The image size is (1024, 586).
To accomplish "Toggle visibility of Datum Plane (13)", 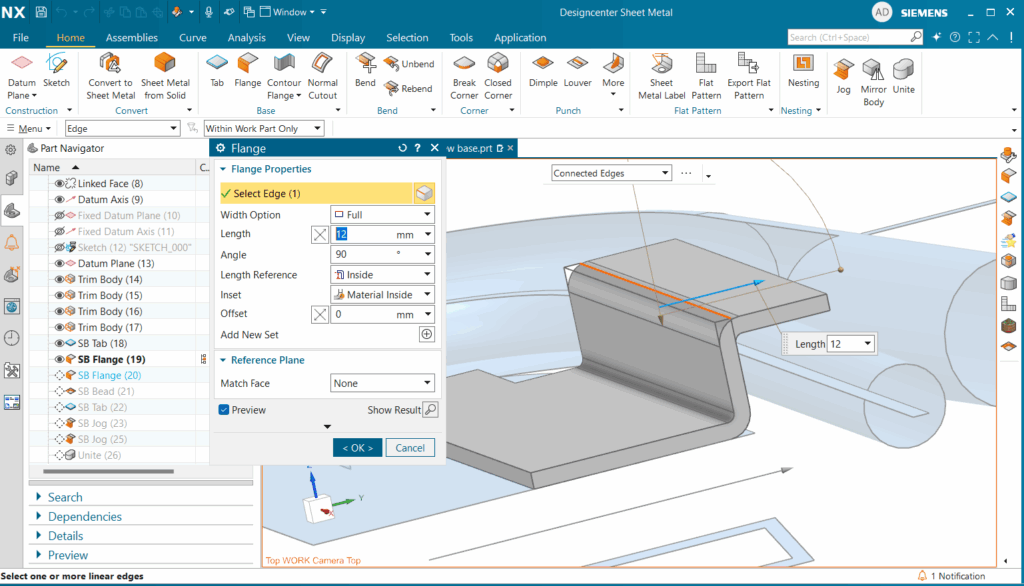I will pyautogui.click(x=60, y=263).
